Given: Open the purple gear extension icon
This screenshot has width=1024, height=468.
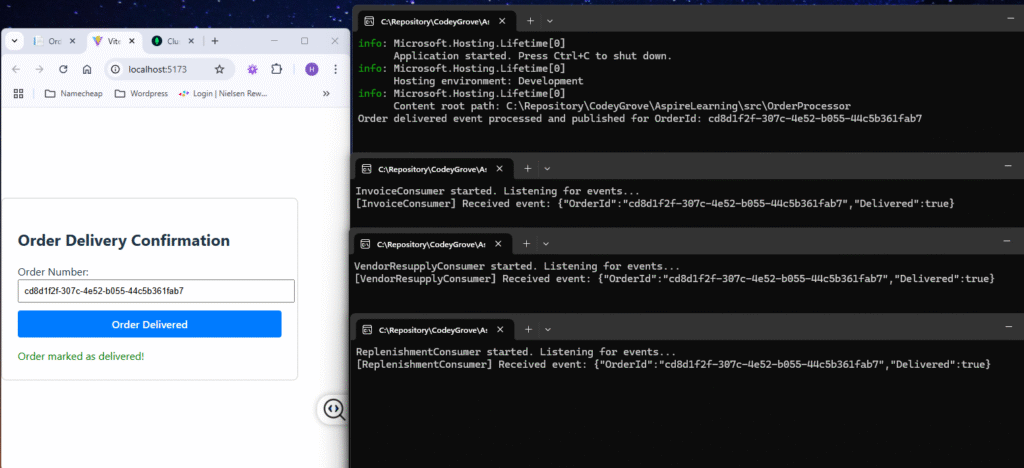Looking at the screenshot, I should 251,69.
